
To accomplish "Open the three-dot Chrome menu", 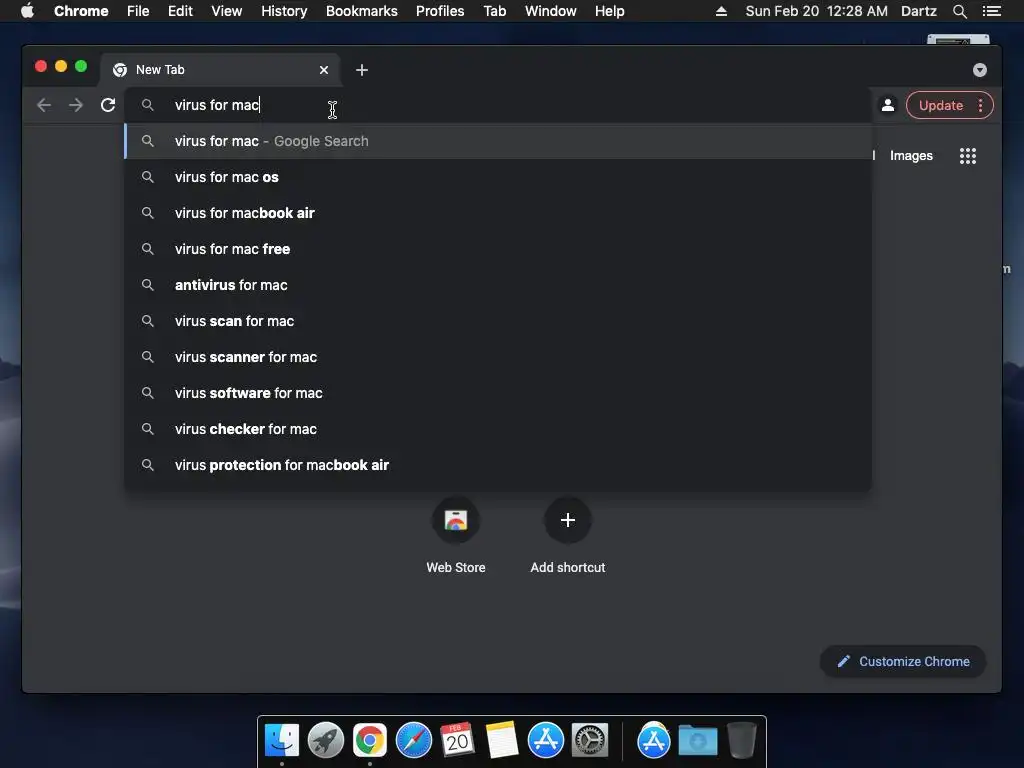I will [x=980, y=105].
